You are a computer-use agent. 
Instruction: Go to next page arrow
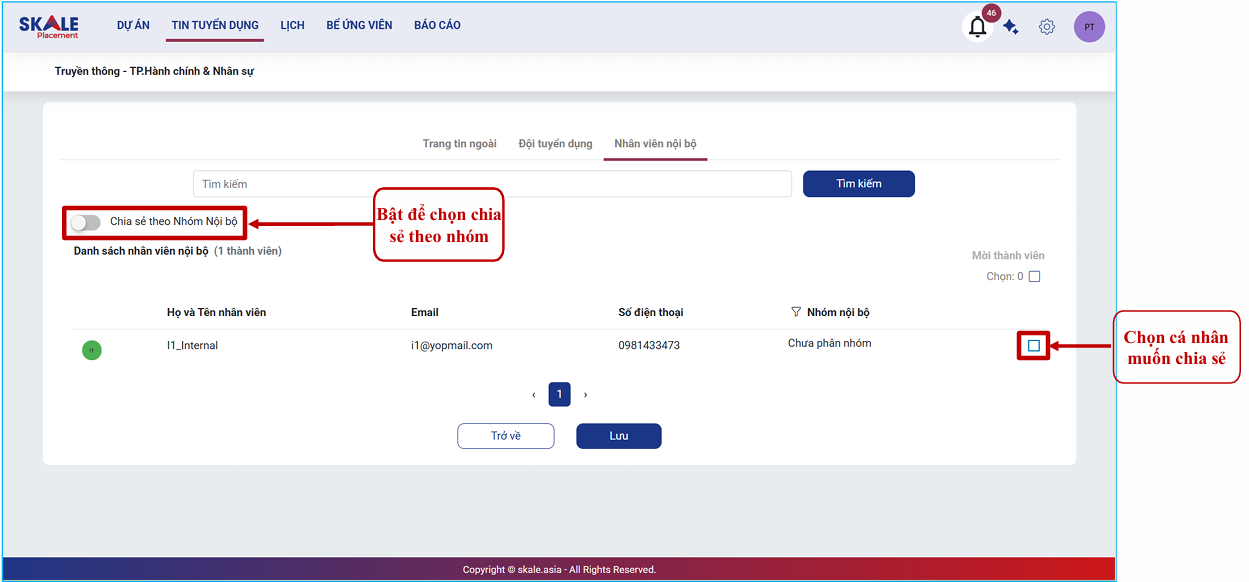tap(585, 395)
